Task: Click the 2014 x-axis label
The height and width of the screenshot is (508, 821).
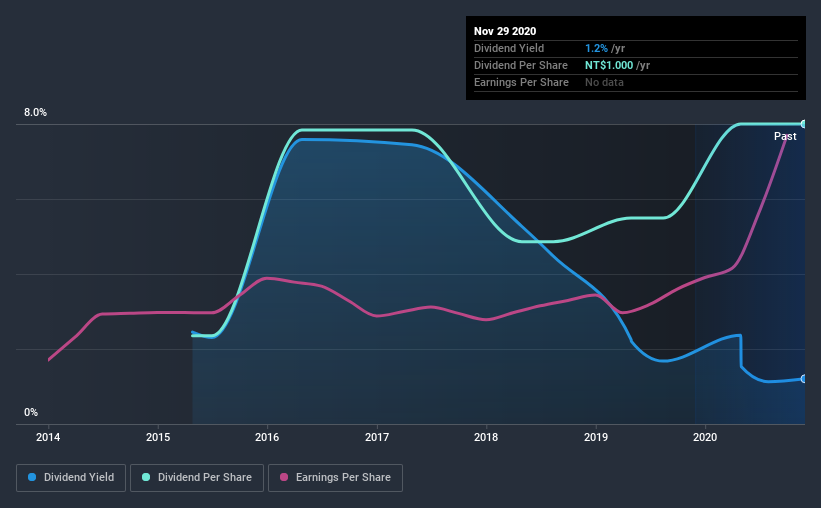Action: 48,437
